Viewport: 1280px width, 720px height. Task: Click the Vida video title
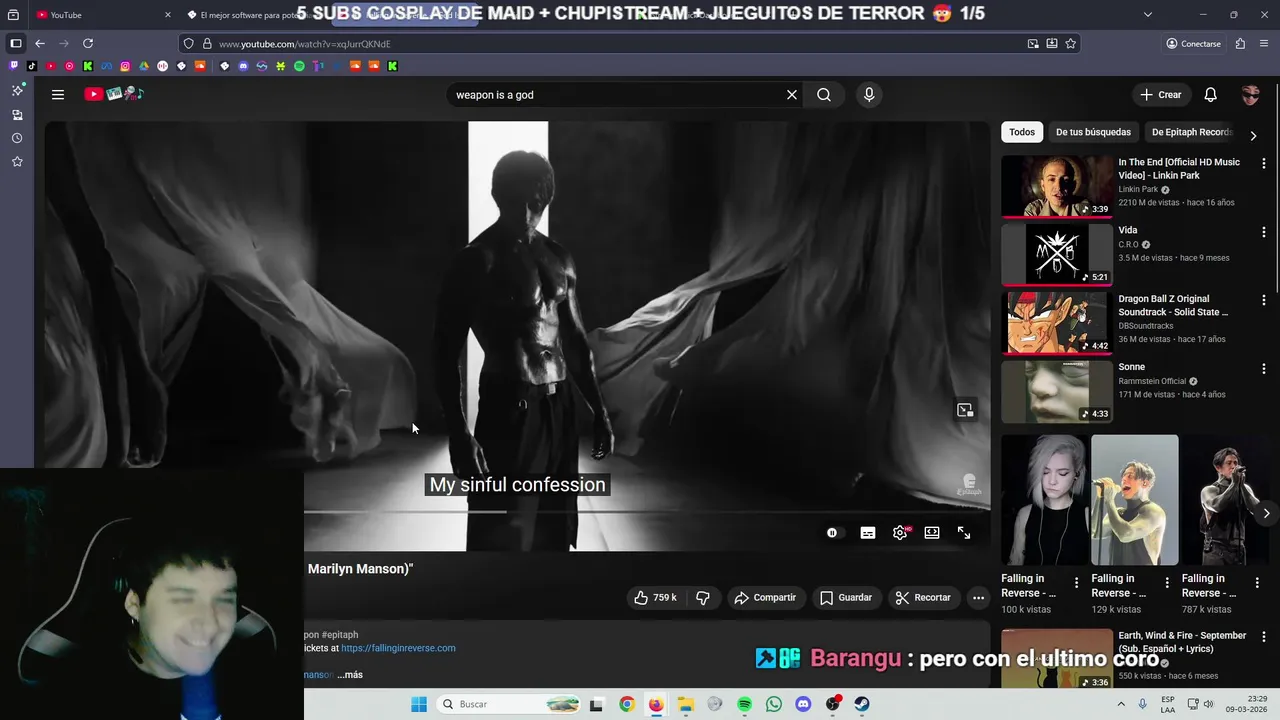click(1128, 231)
